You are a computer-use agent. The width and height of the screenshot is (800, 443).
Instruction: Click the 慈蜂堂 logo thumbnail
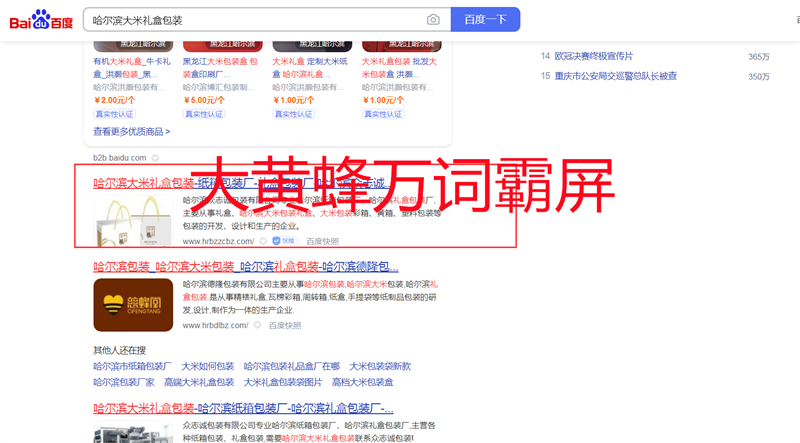[x=133, y=305]
